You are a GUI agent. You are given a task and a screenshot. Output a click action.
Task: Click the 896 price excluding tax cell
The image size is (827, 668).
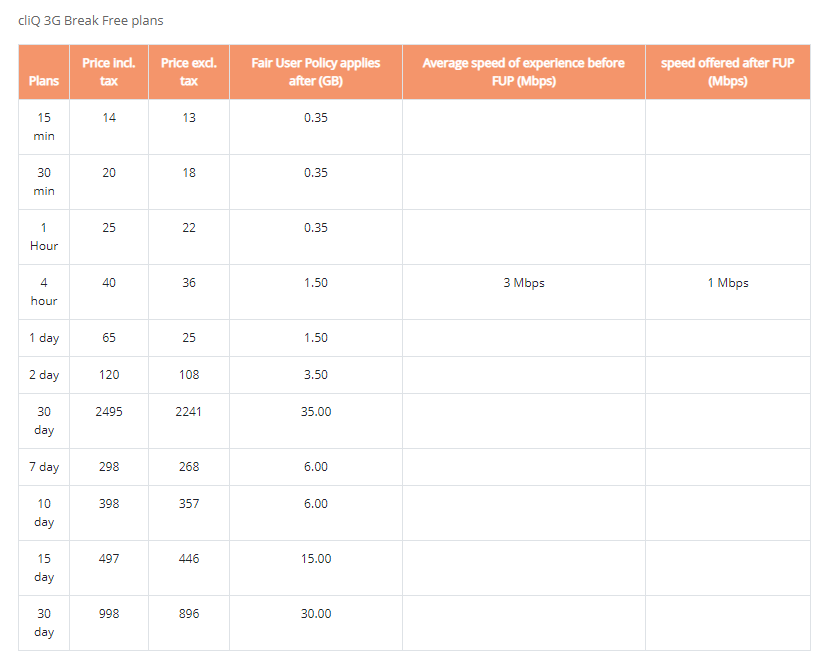click(189, 623)
